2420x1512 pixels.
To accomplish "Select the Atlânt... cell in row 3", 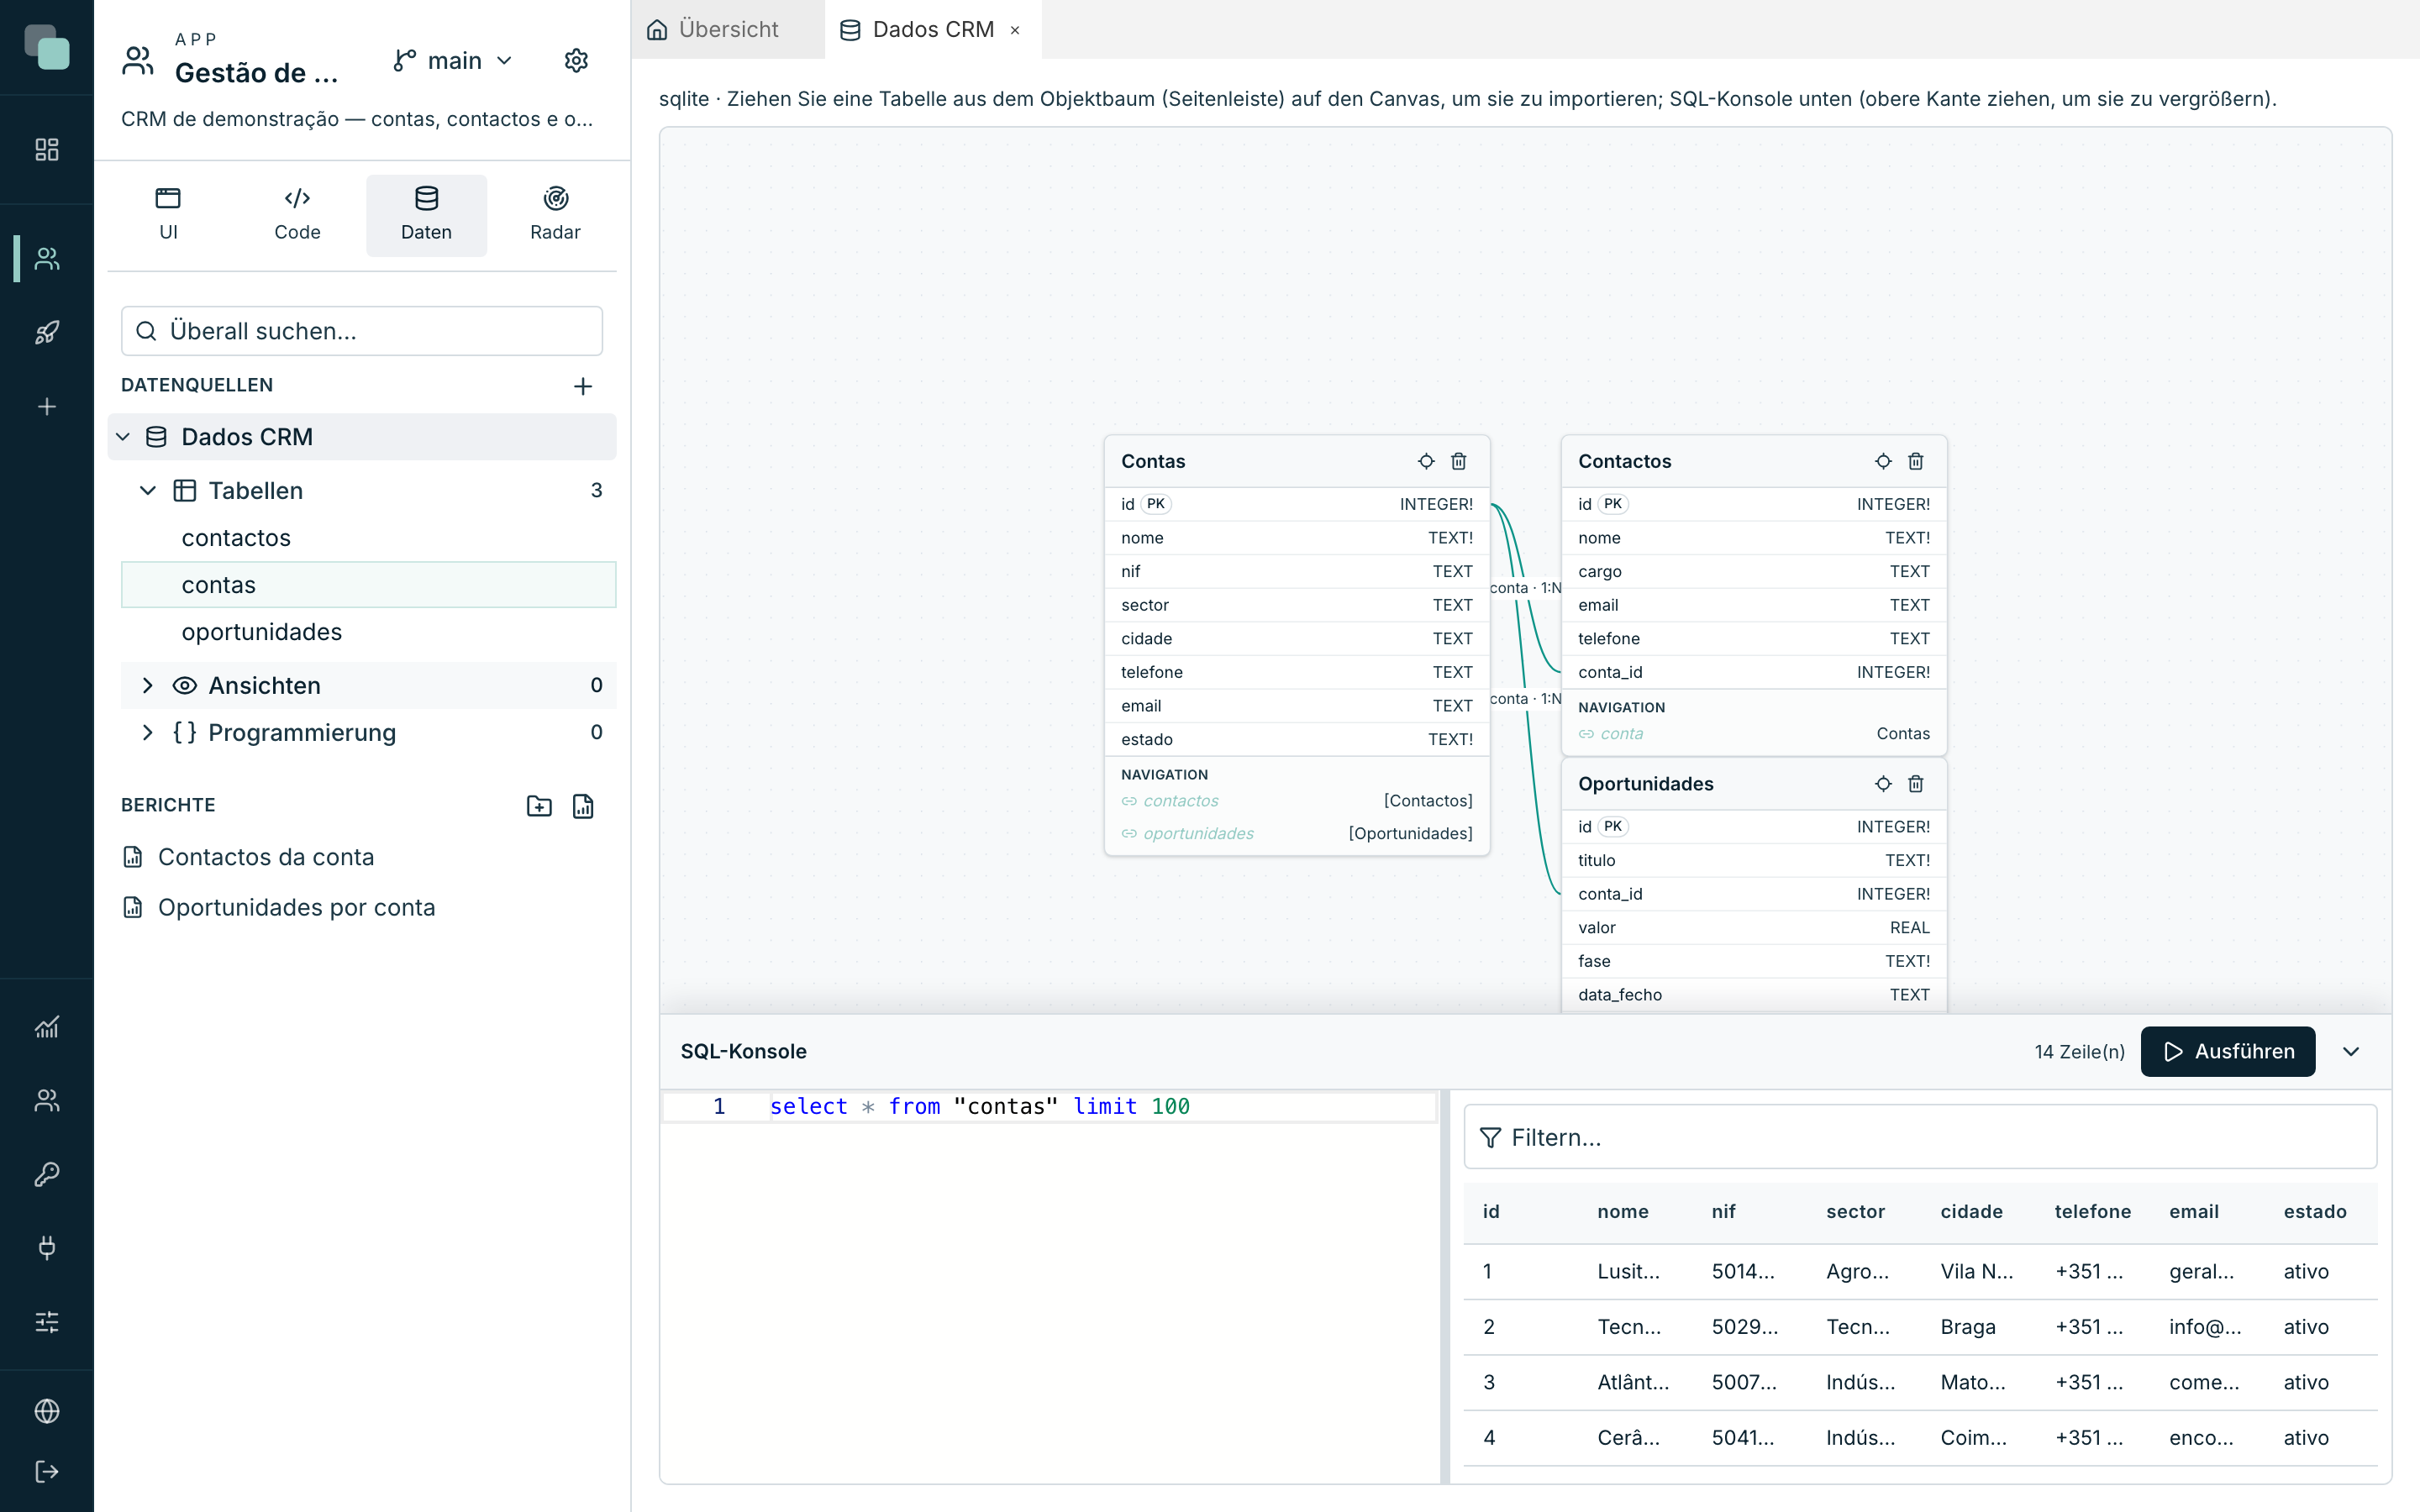I will click(x=1633, y=1383).
